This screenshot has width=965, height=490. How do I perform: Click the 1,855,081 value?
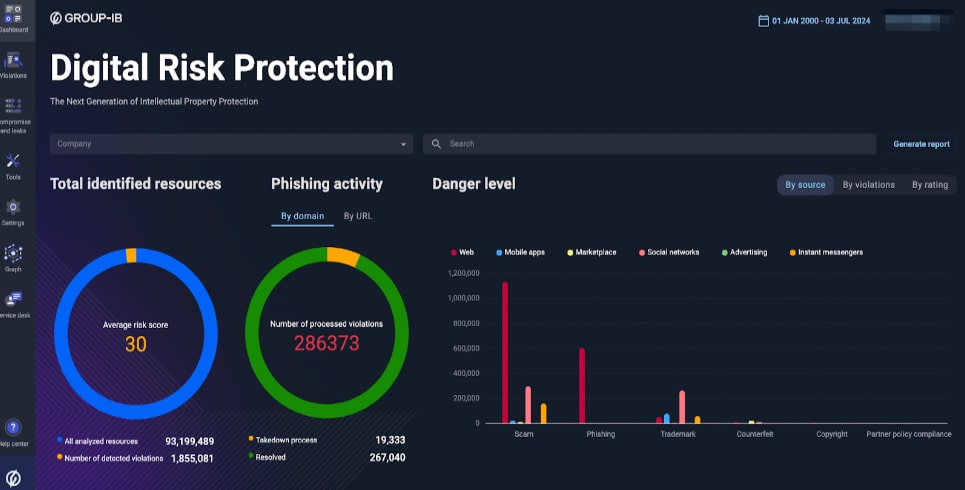[192, 458]
